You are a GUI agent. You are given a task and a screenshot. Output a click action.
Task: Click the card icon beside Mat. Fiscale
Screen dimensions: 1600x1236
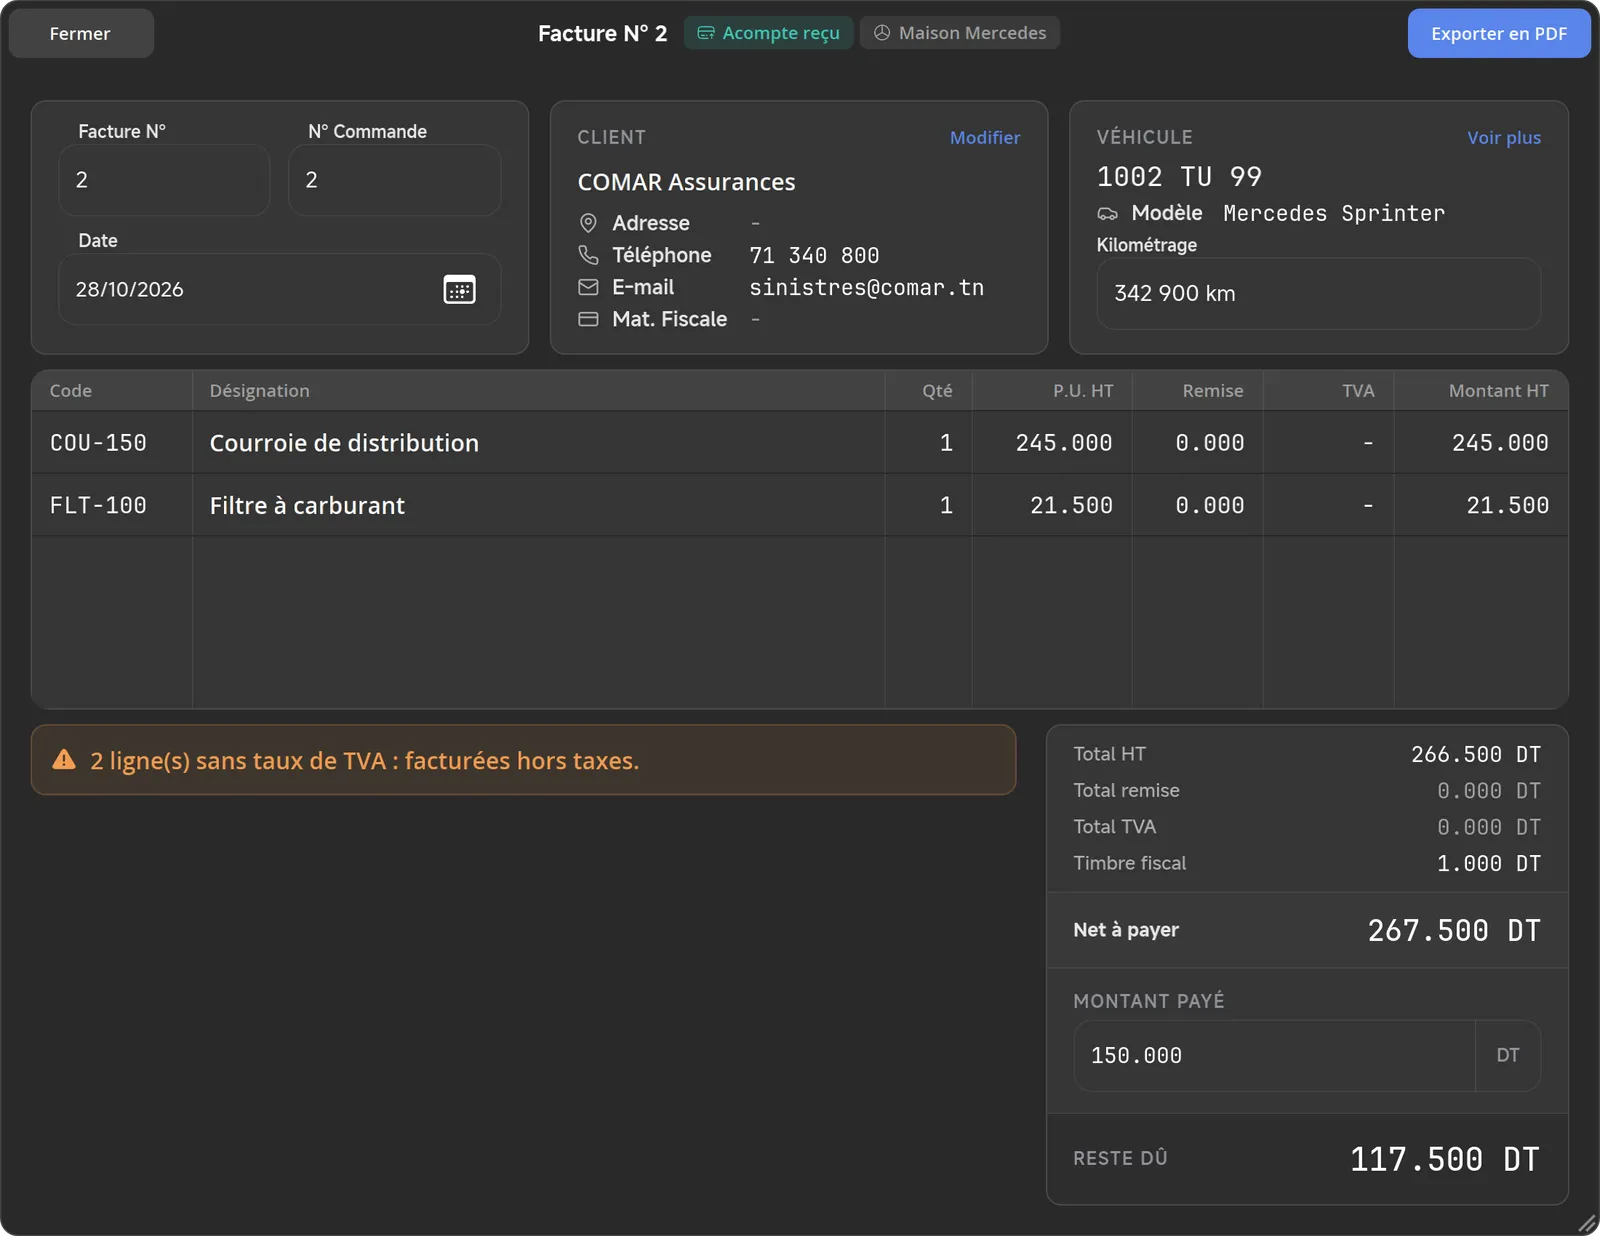pyautogui.click(x=588, y=319)
